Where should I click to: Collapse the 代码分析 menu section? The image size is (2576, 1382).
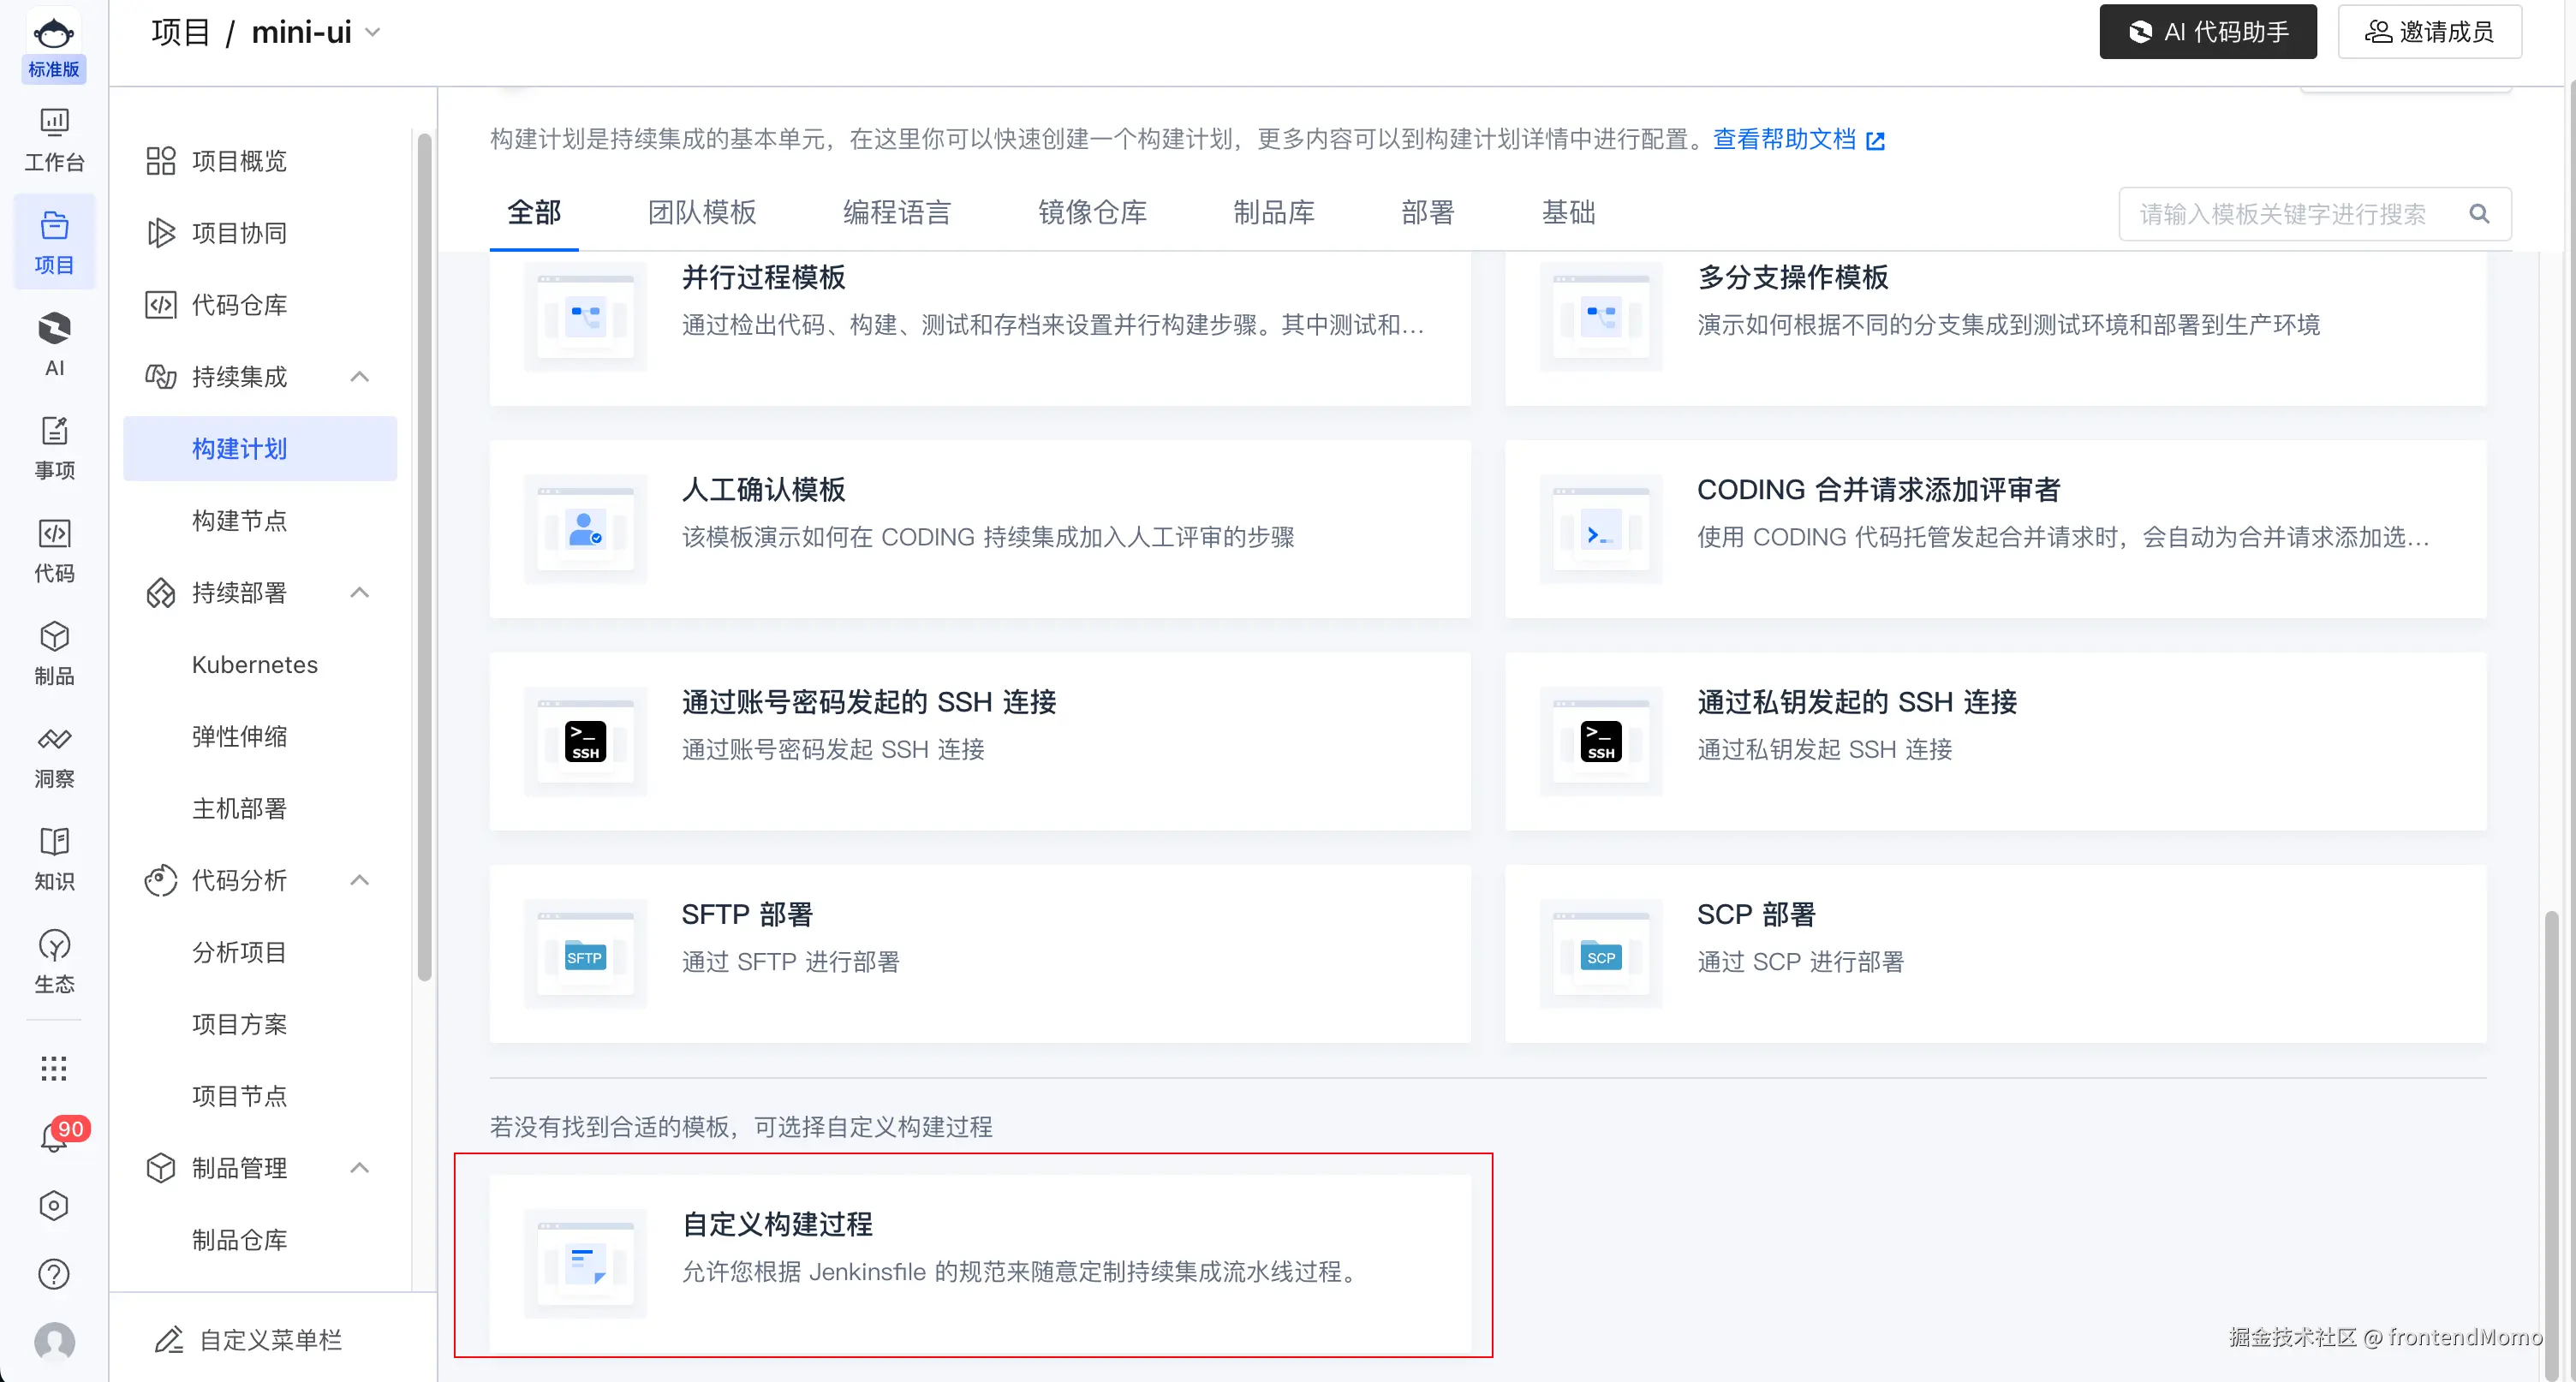(360, 879)
